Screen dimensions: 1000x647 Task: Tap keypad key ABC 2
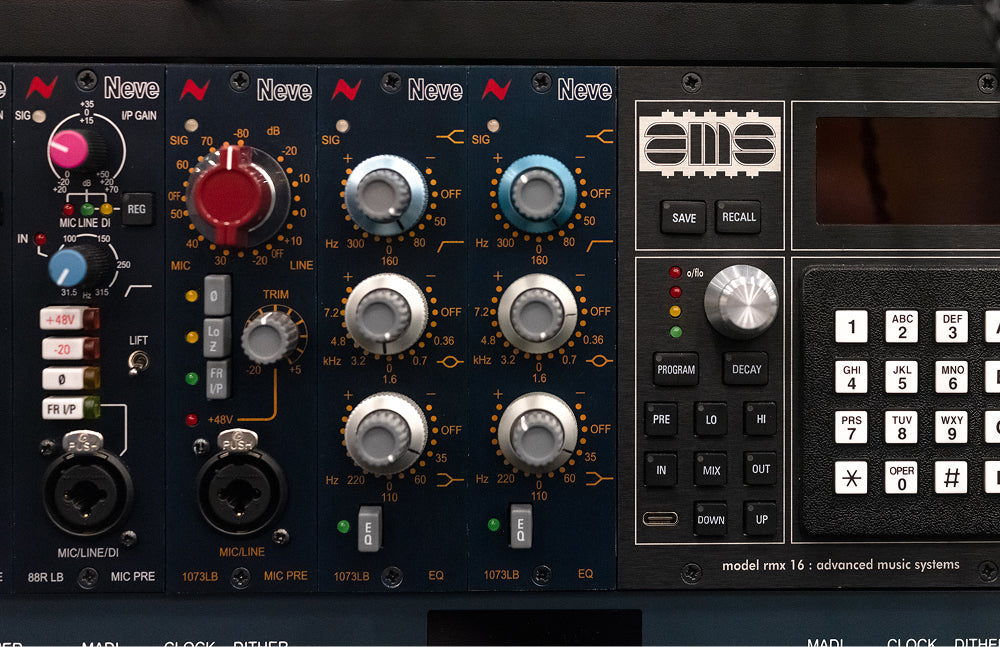pyautogui.click(x=902, y=327)
